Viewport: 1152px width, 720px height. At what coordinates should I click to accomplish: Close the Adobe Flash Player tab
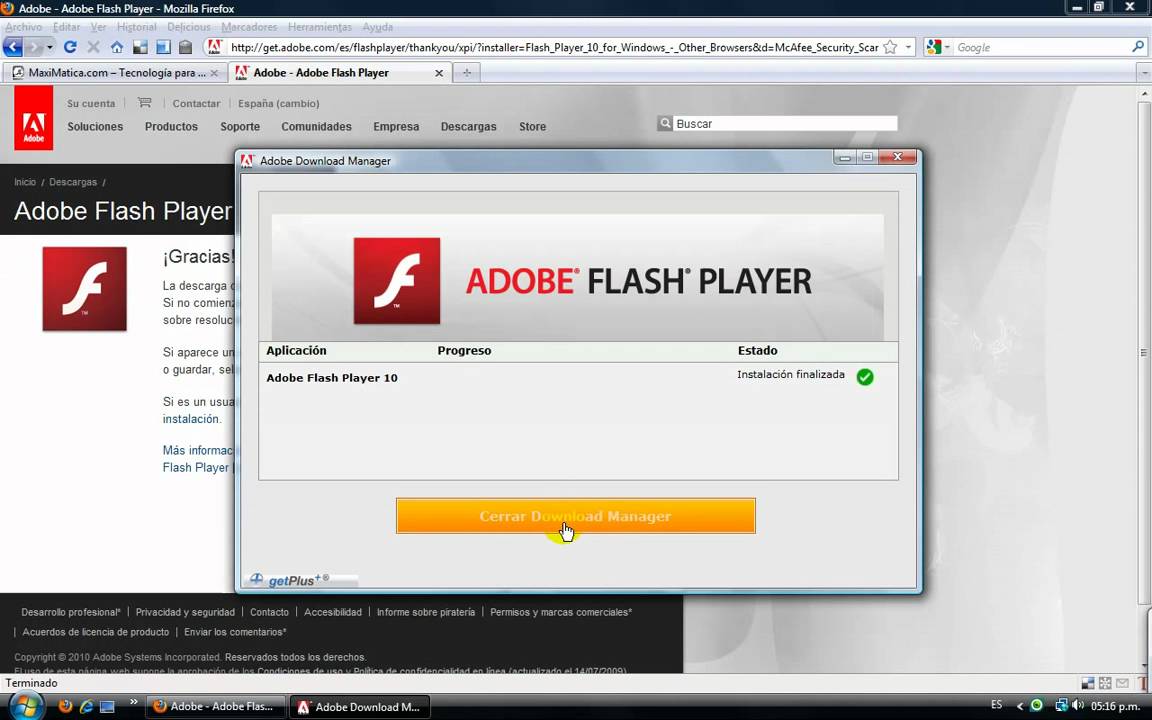point(439,73)
